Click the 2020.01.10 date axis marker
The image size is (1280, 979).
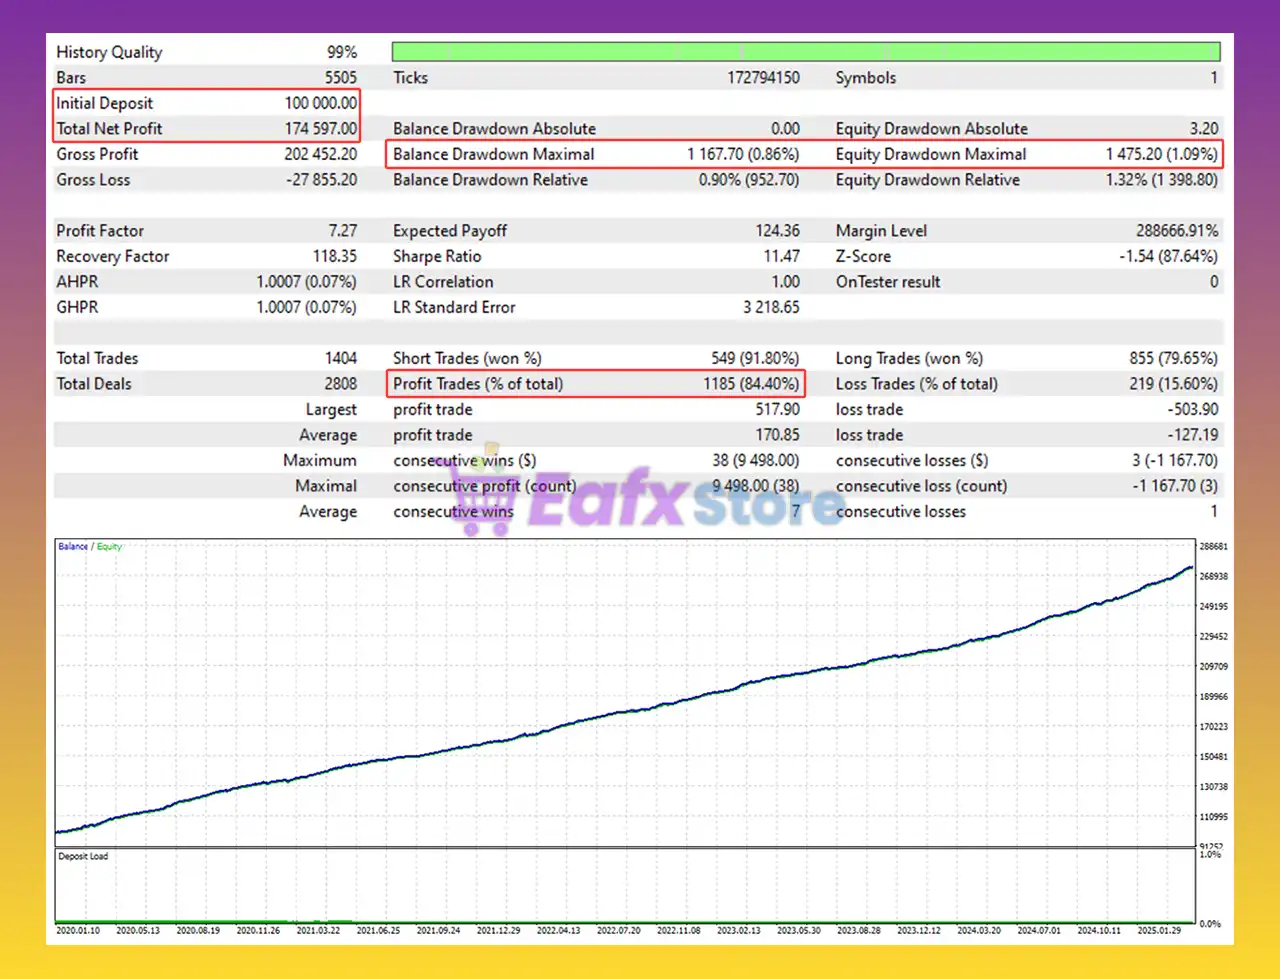coord(78,930)
